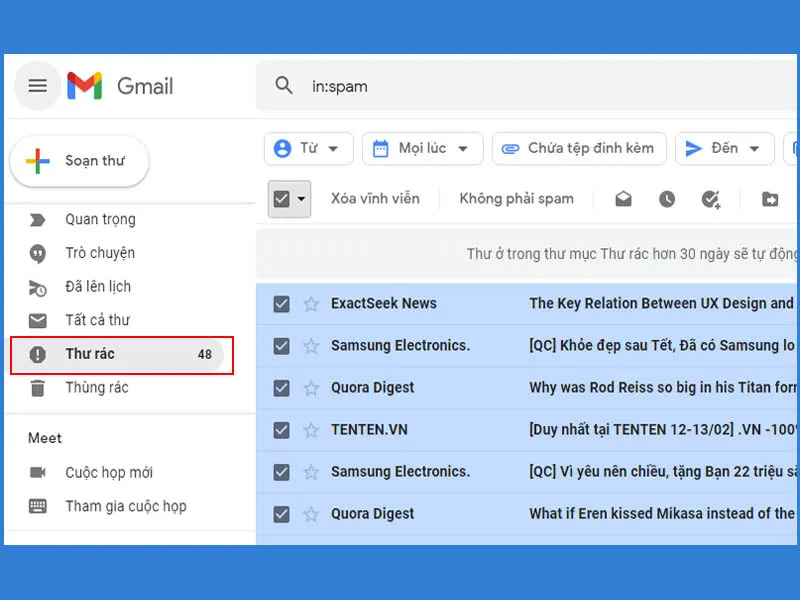Click the add to tasks icon
The width and height of the screenshot is (800, 600).
click(711, 199)
